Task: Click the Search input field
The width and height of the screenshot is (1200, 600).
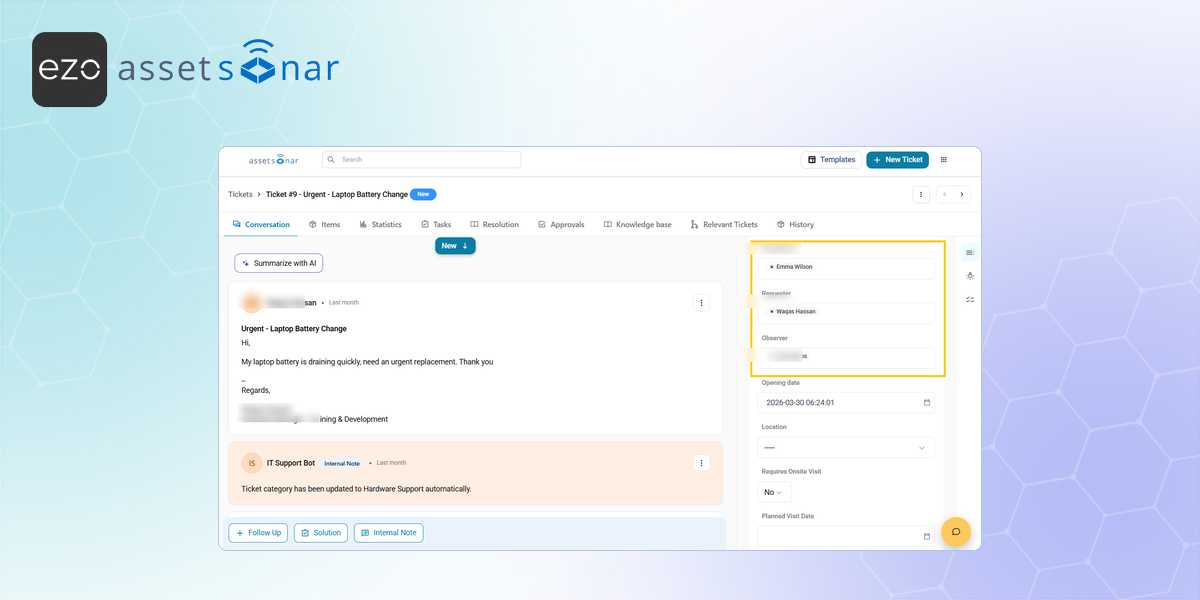Action: click(421, 160)
